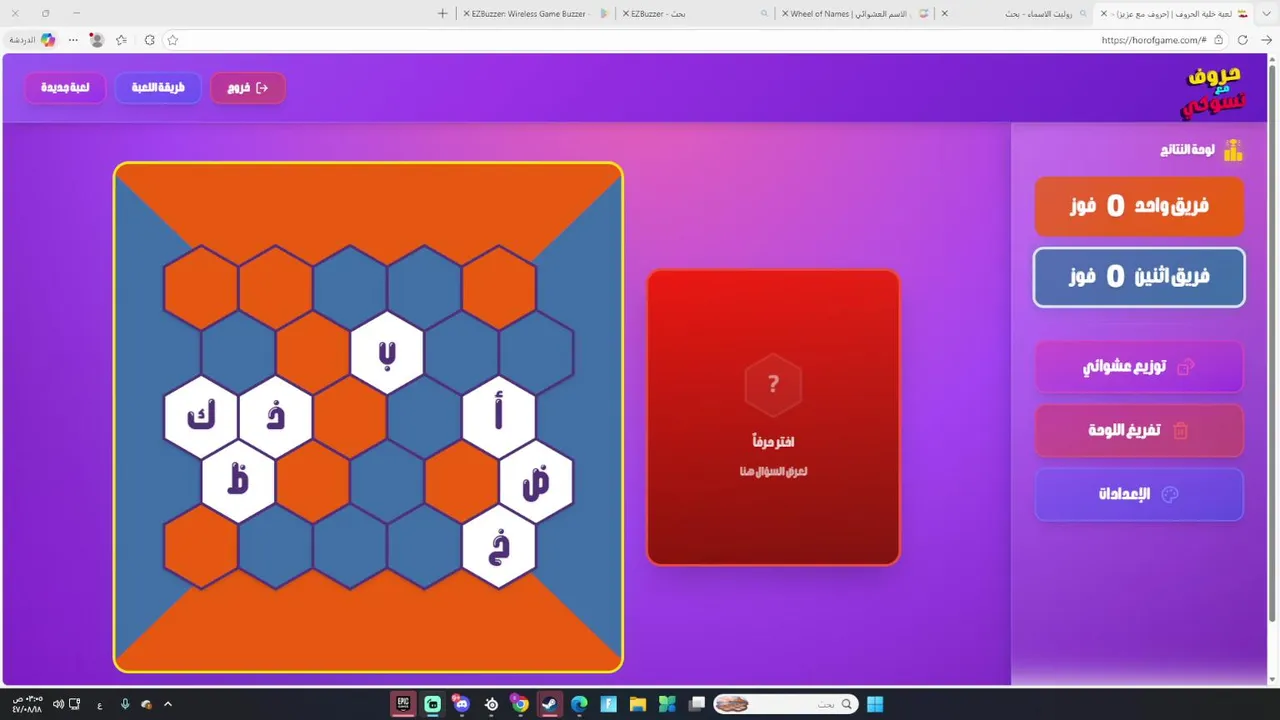The image size is (1280, 720).
Task: Open the browser three-dots menu
Action: point(73,40)
